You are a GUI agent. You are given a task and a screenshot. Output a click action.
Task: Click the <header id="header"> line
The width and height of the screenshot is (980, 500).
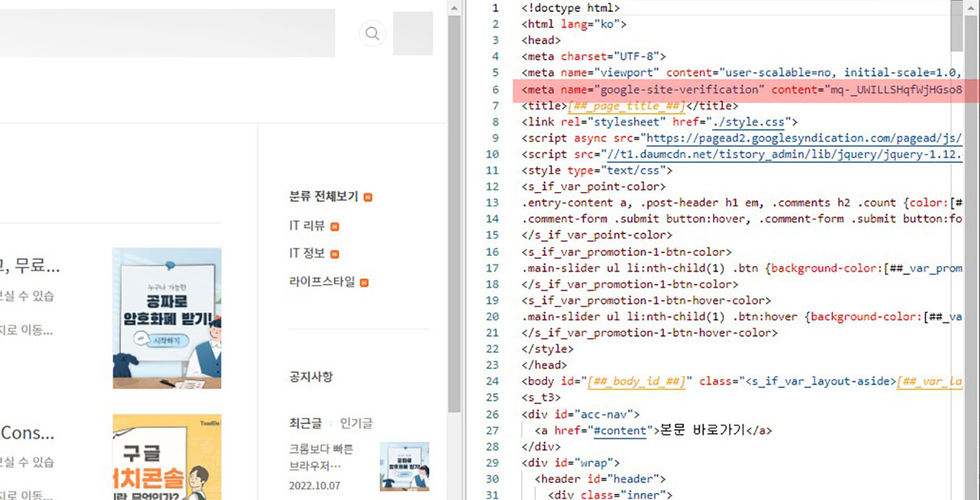(x=600, y=479)
